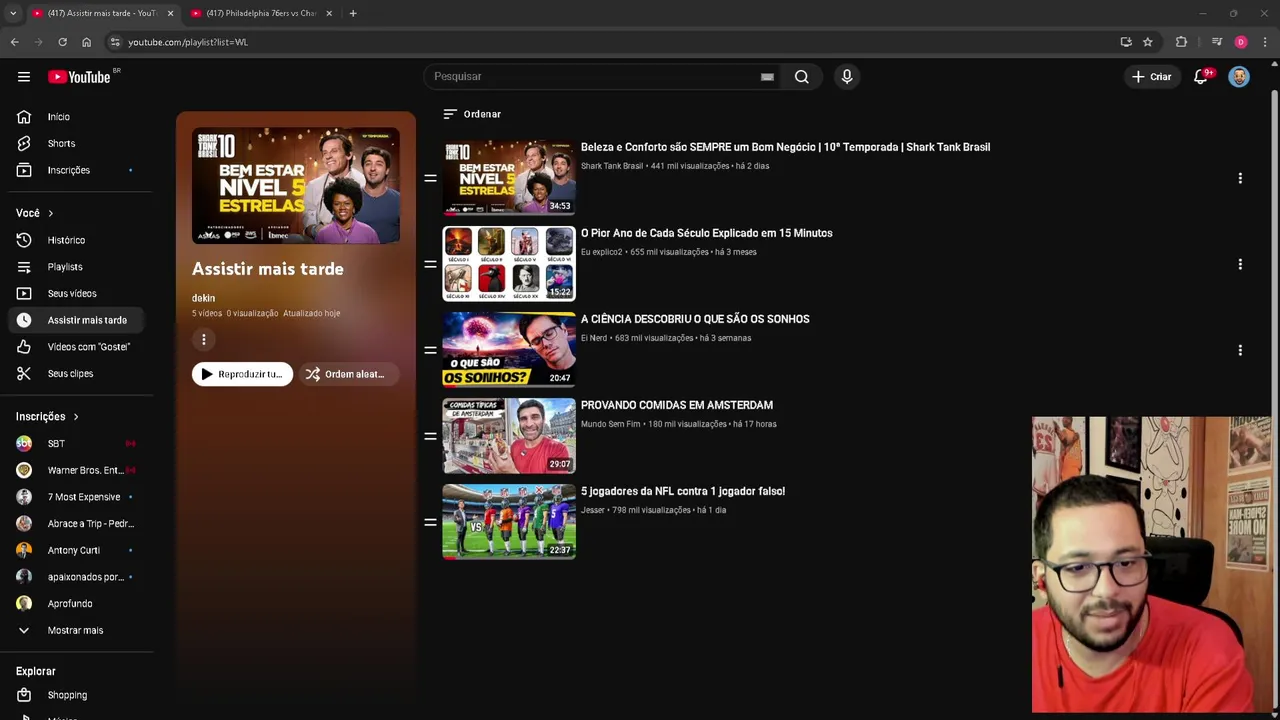Grab reorder handle of Shark Tank video
This screenshot has width=1280, height=720.
point(430,178)
